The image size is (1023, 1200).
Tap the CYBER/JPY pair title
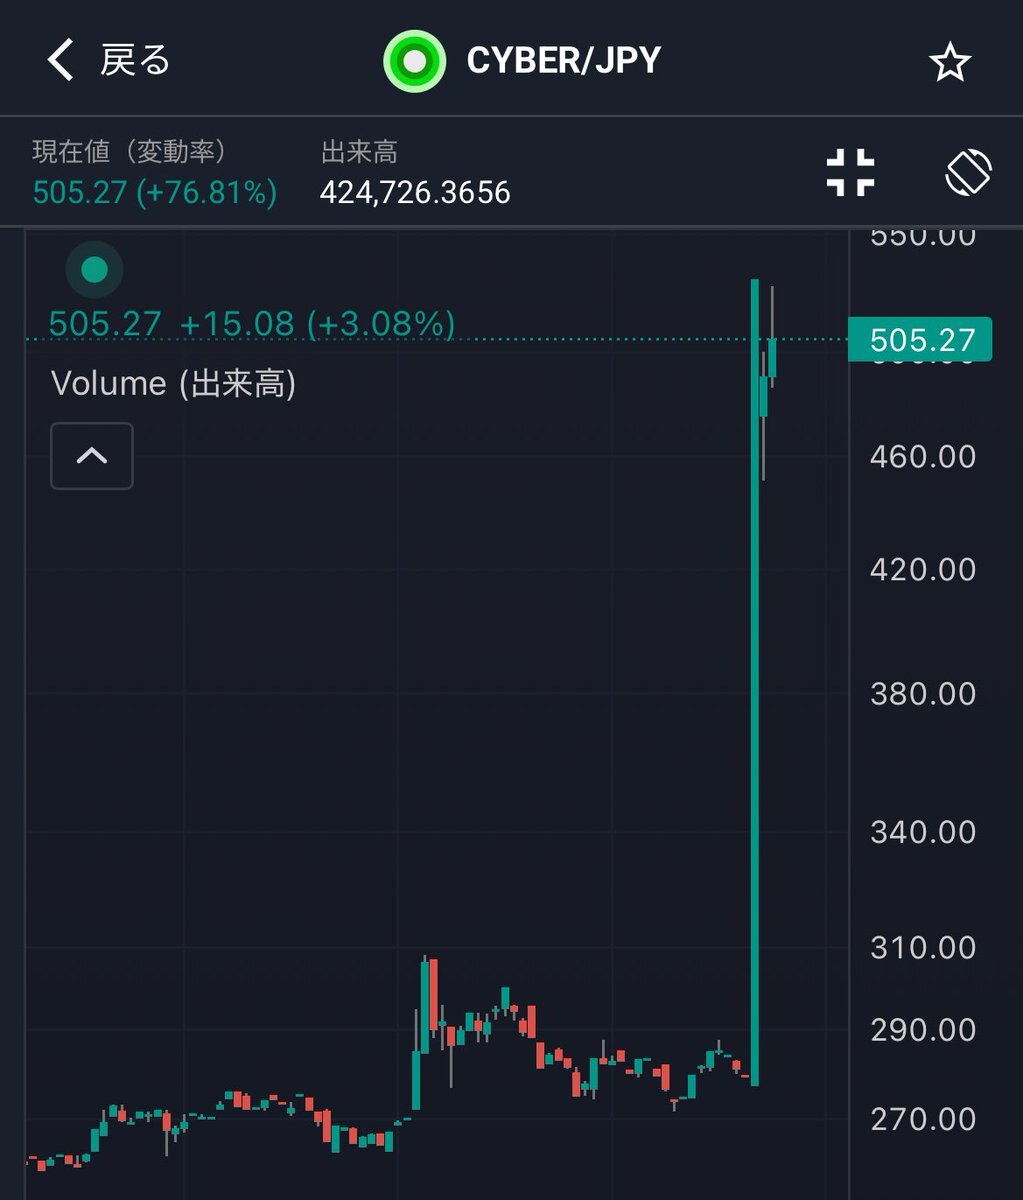[564, 61]
